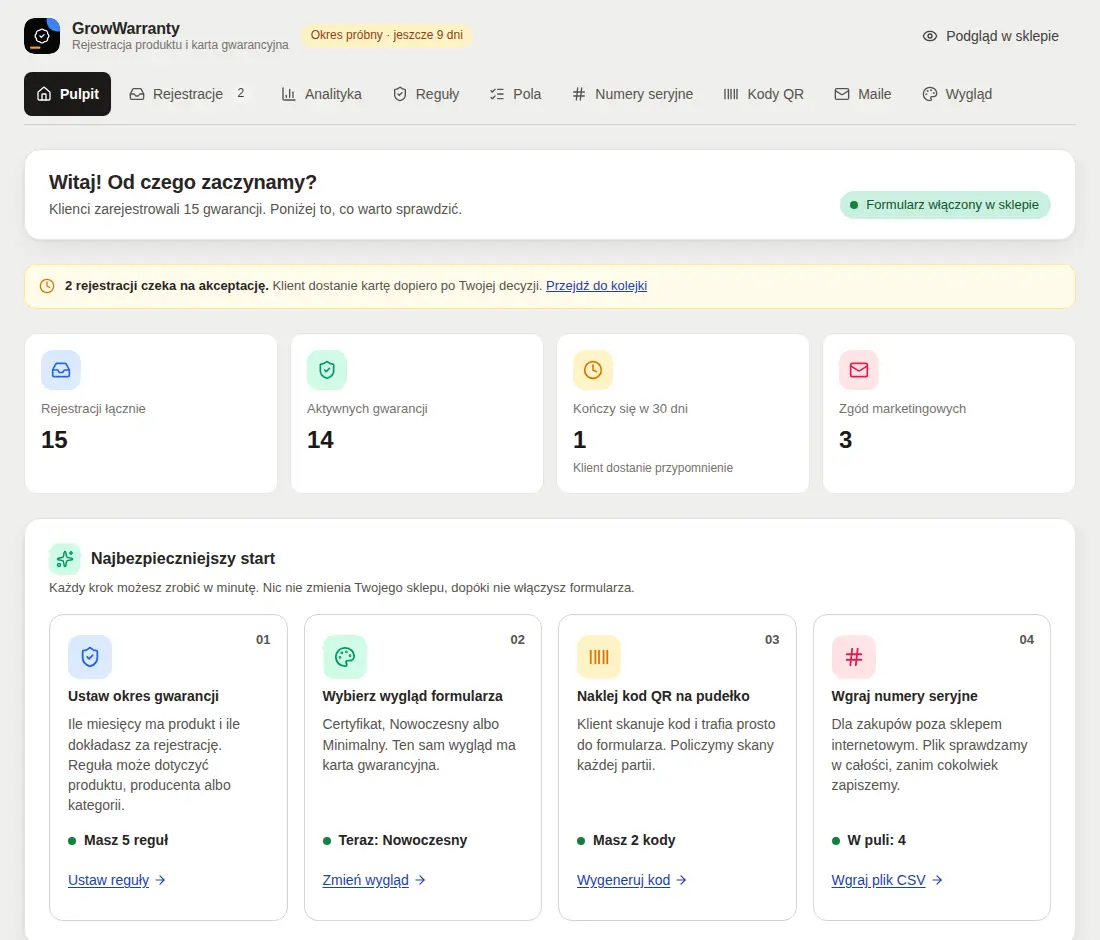This screenshot has height=940, width=1100.
Task: Click the Formularz włączony w sklepie status badge
Action: (945, 205)
